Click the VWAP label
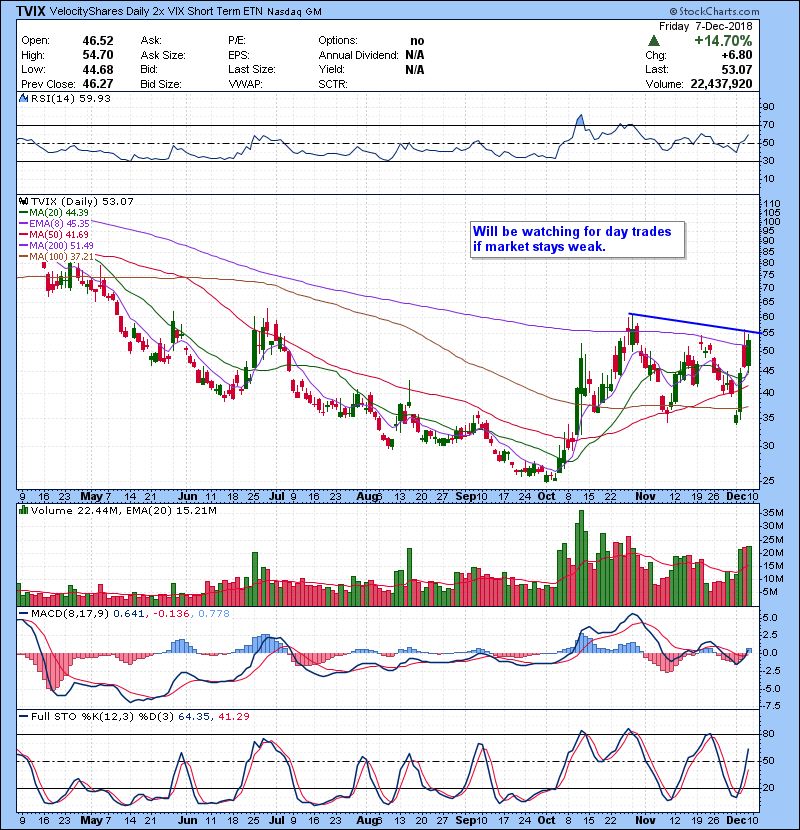 (x=245, y=84)
